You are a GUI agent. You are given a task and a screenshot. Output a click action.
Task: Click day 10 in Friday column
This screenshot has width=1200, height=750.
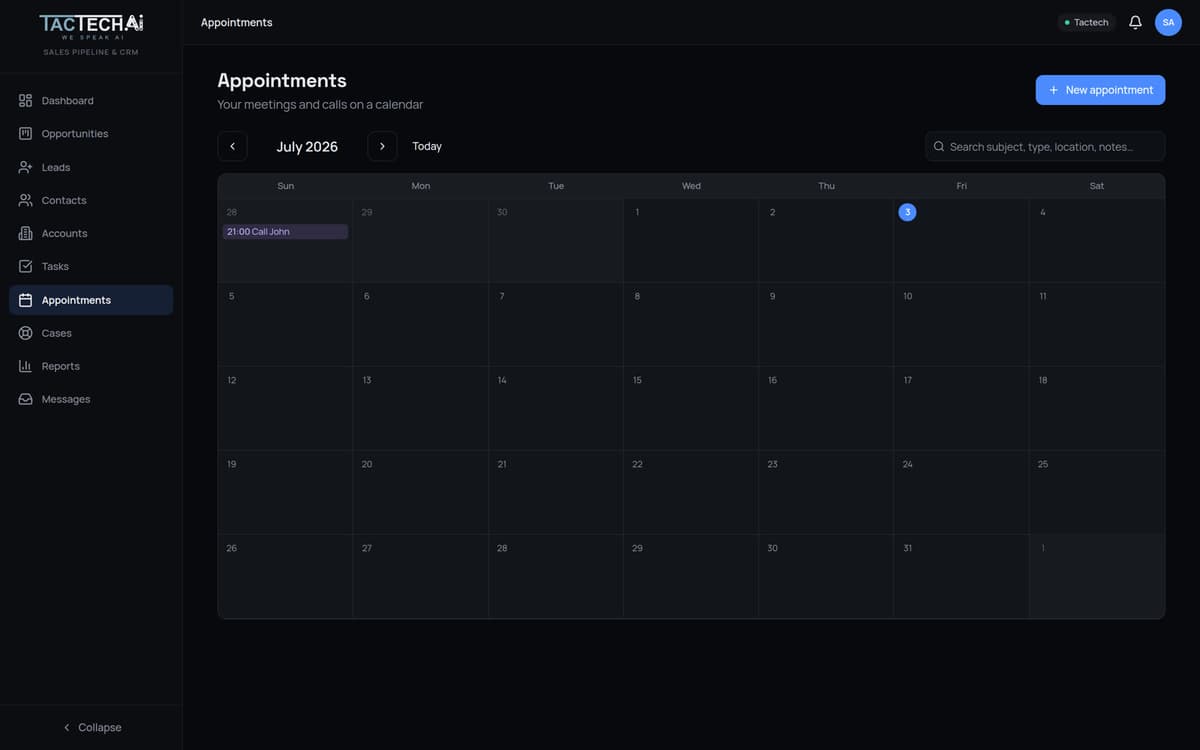coord(961,324)
